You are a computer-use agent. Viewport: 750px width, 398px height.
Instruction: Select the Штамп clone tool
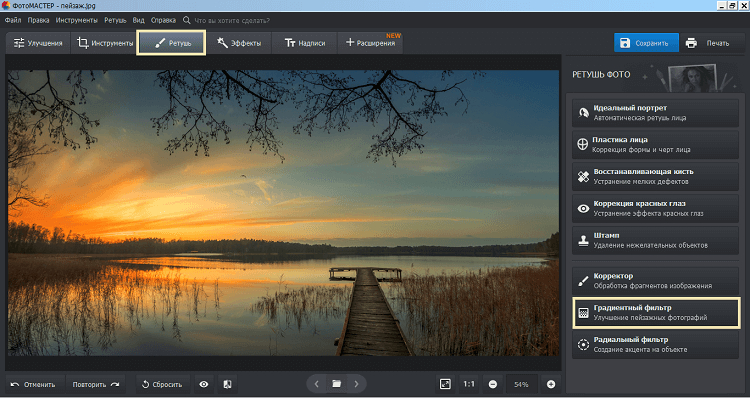coord(655,240)
